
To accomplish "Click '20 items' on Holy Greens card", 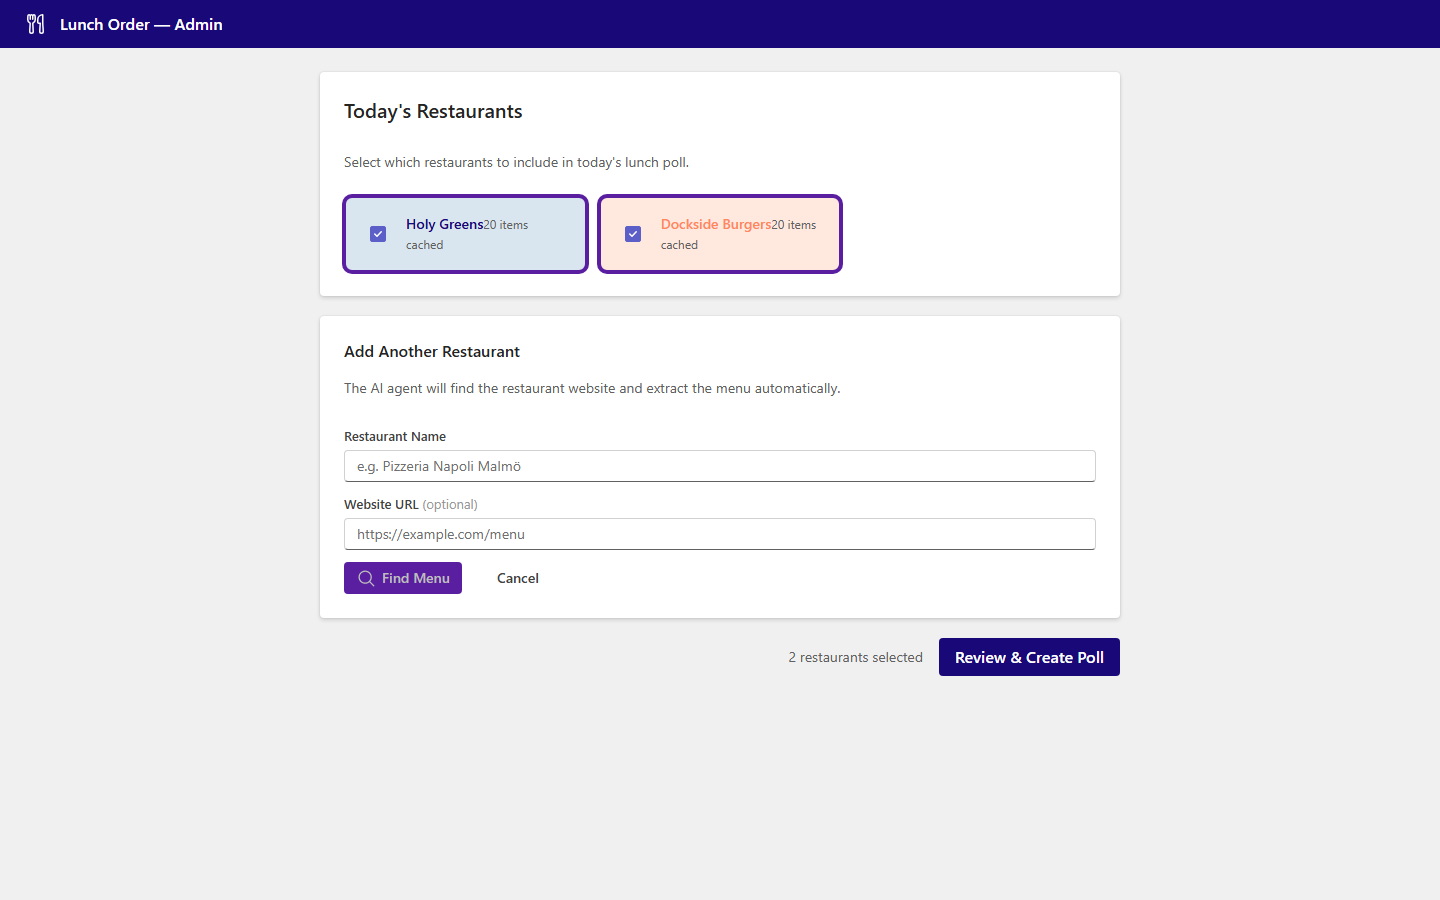I will click(506, 225).
